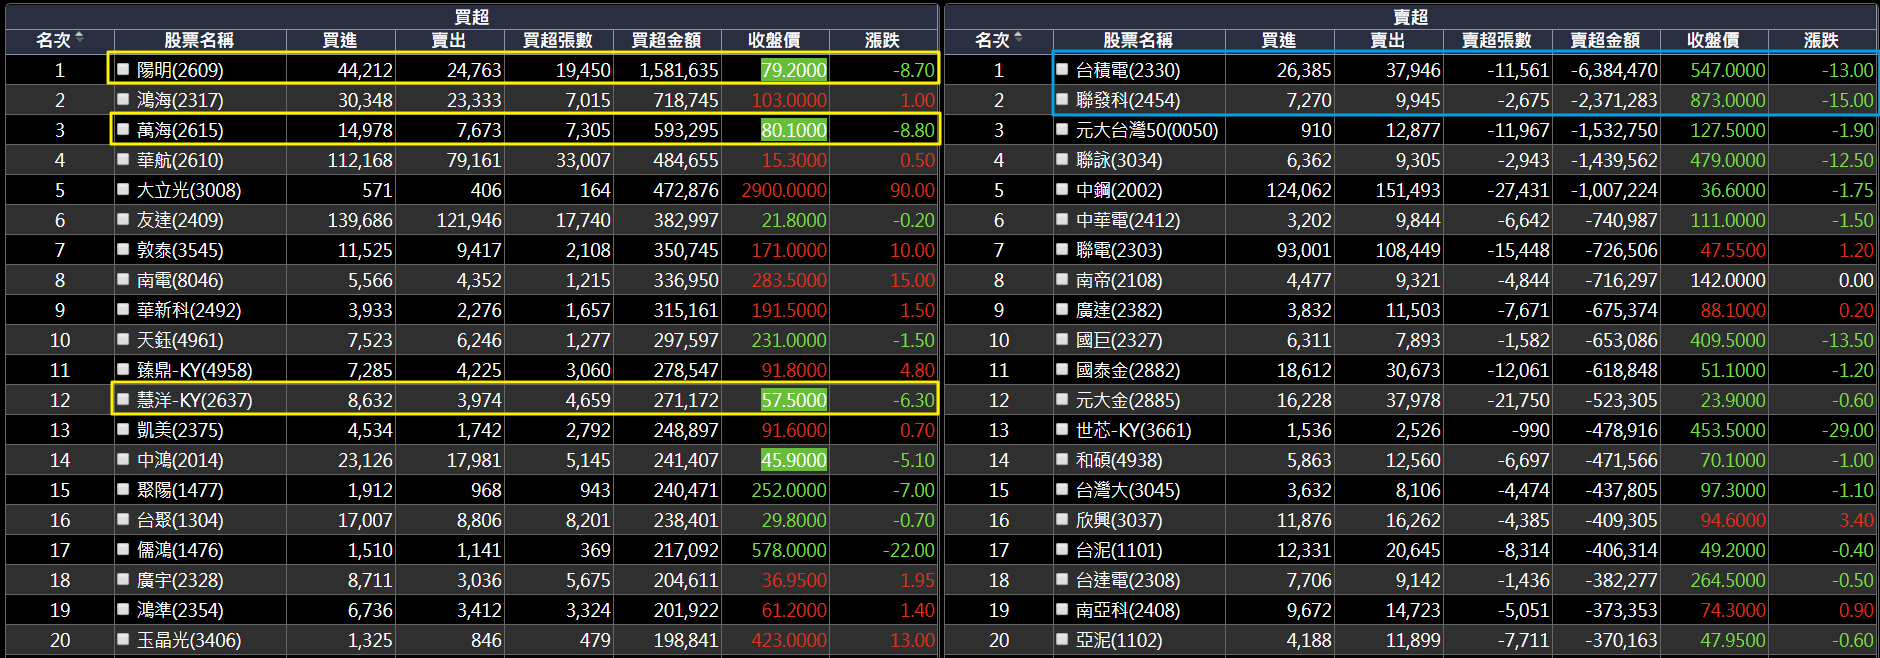Click 賣超金額 column header
Viewport: 1880px width, 658px height.
1605,40
